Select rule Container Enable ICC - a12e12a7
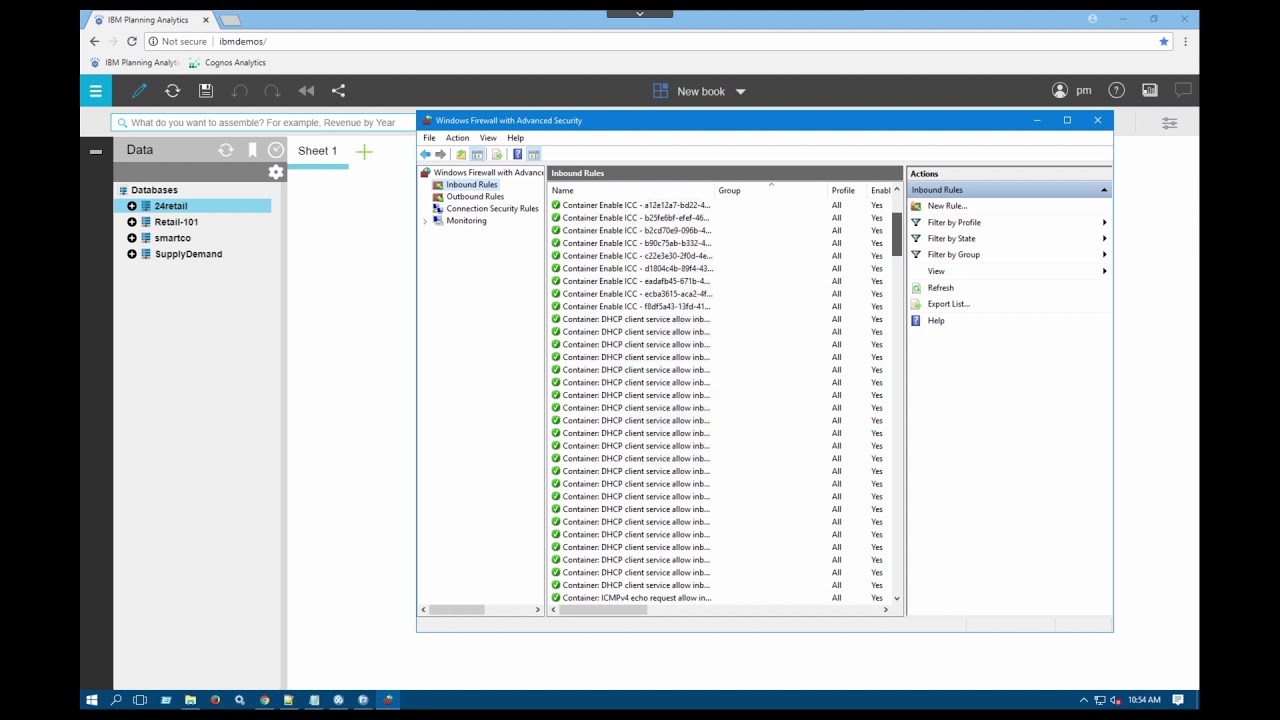The image size is (1280, 720). [636, 205]
